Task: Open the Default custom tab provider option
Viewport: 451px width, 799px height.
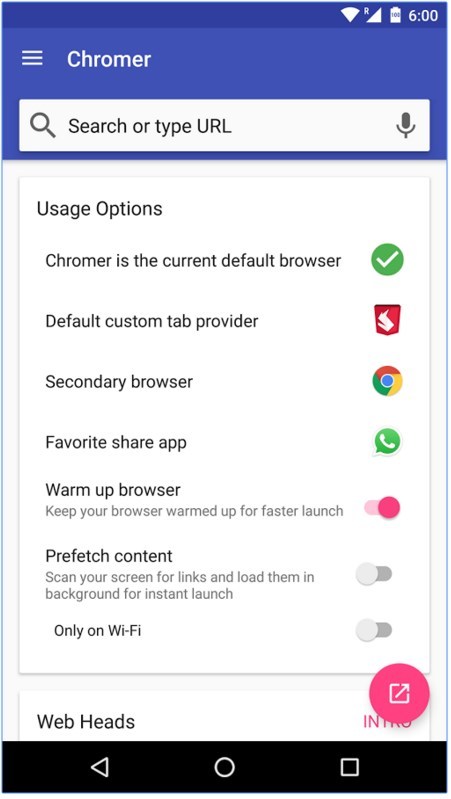Action: 224,321
